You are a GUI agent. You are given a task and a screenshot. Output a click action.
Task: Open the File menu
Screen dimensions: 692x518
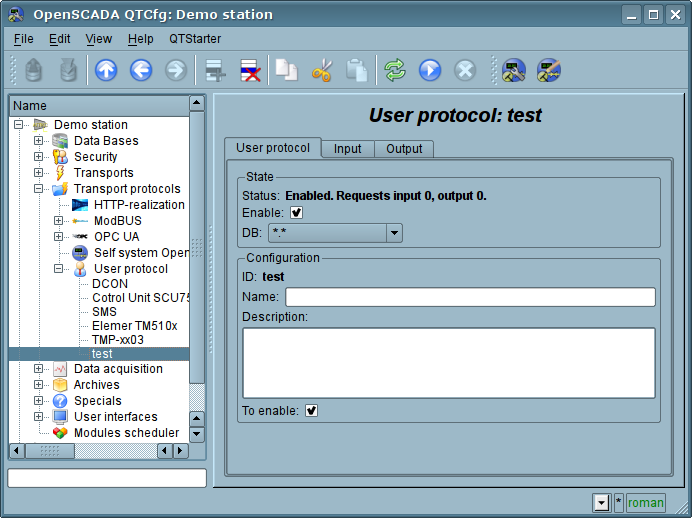point(23,39)
